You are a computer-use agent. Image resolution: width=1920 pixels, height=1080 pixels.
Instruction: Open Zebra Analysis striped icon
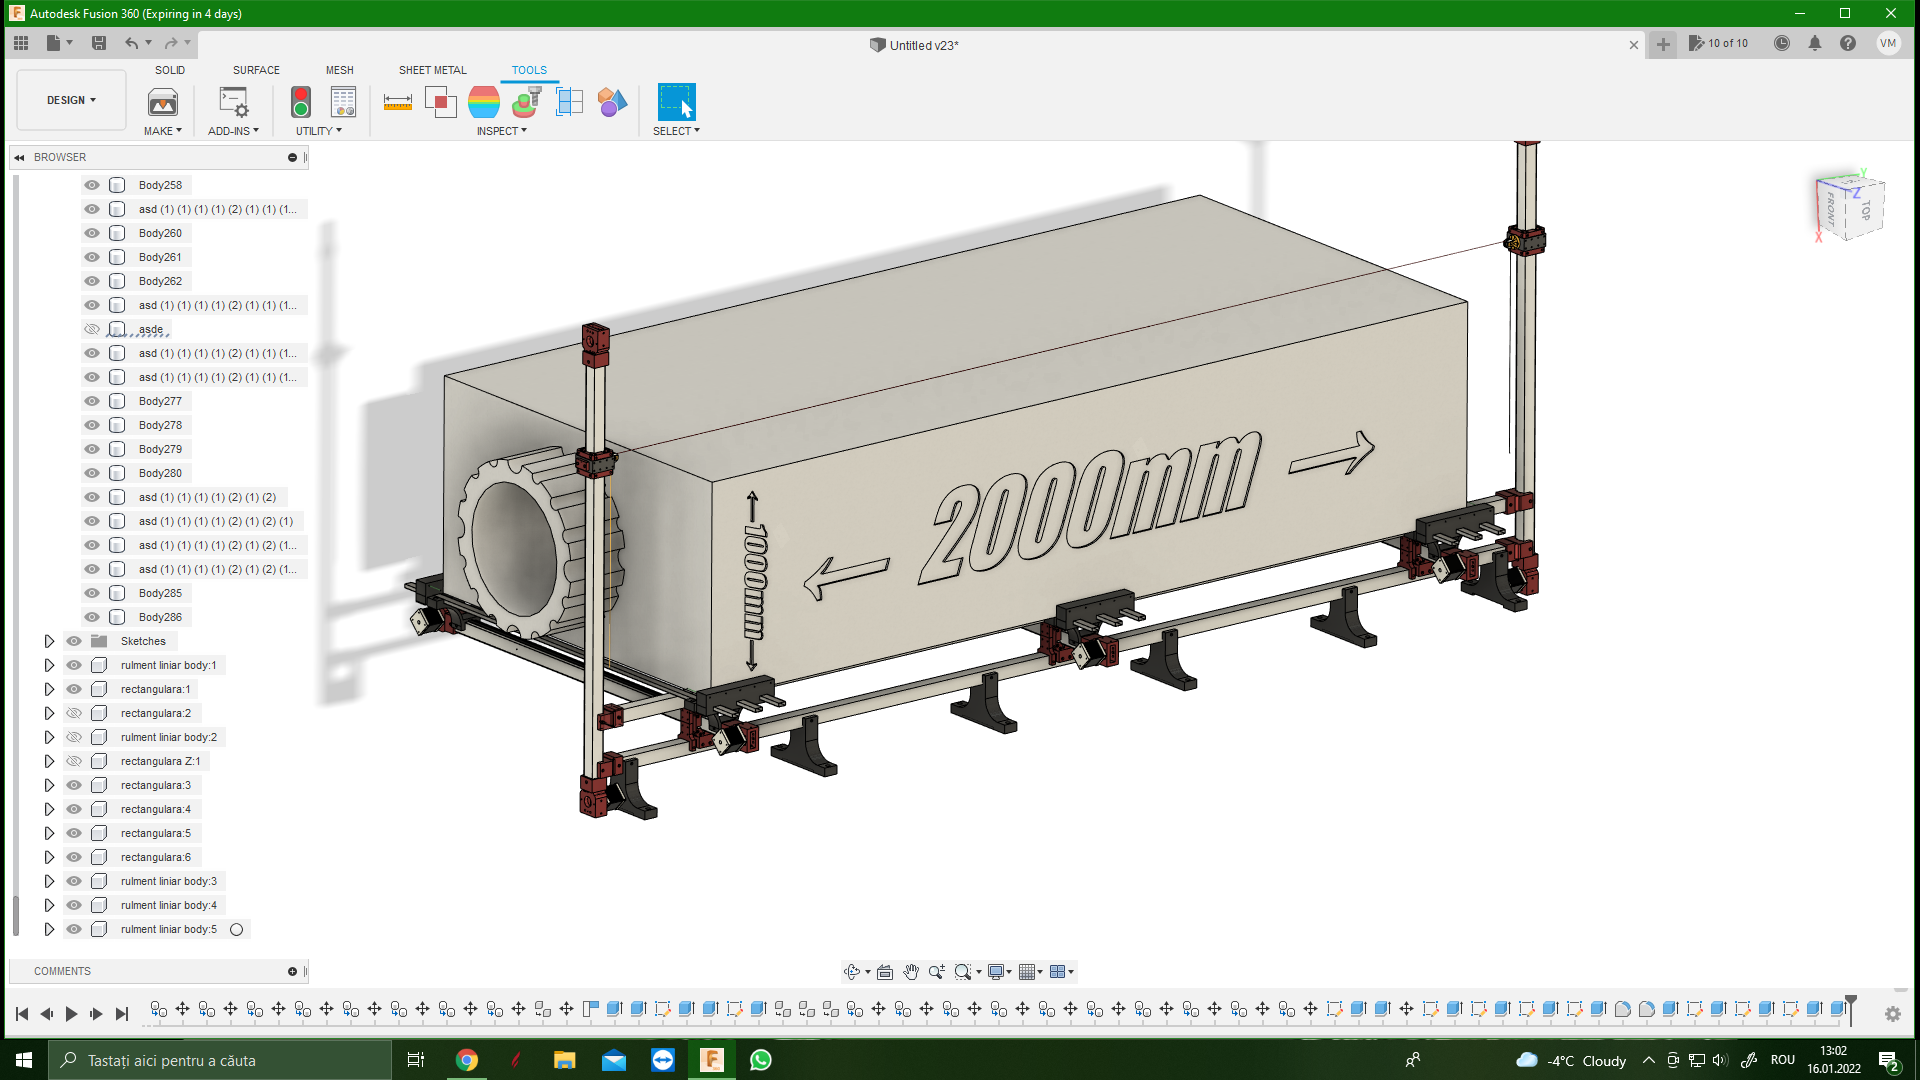click(x=483, y=102)
